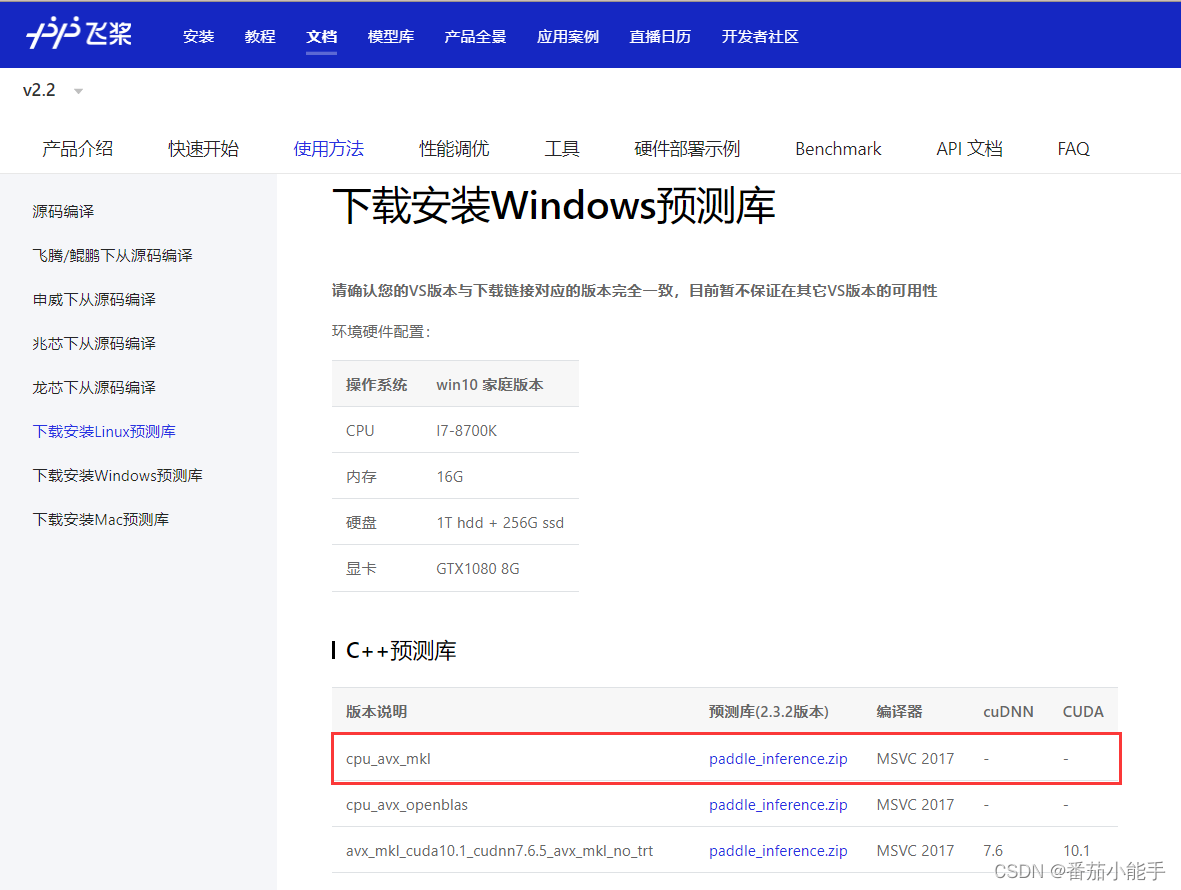Image resolution: width=1181 pixels, height=890 pixels.
Task: Open 下载安装Linux预测库 sidebar link
Action: point(104,431)
